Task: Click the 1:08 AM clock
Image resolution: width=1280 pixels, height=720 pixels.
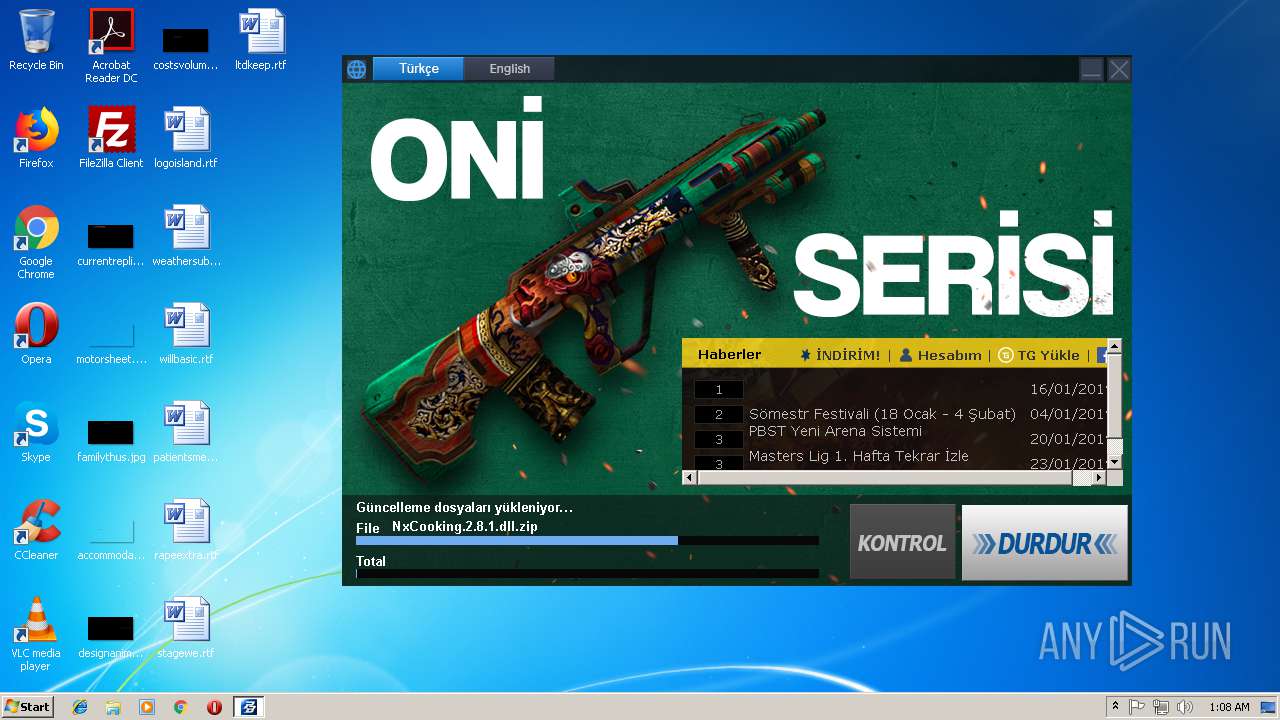Action: point(1229,707)
